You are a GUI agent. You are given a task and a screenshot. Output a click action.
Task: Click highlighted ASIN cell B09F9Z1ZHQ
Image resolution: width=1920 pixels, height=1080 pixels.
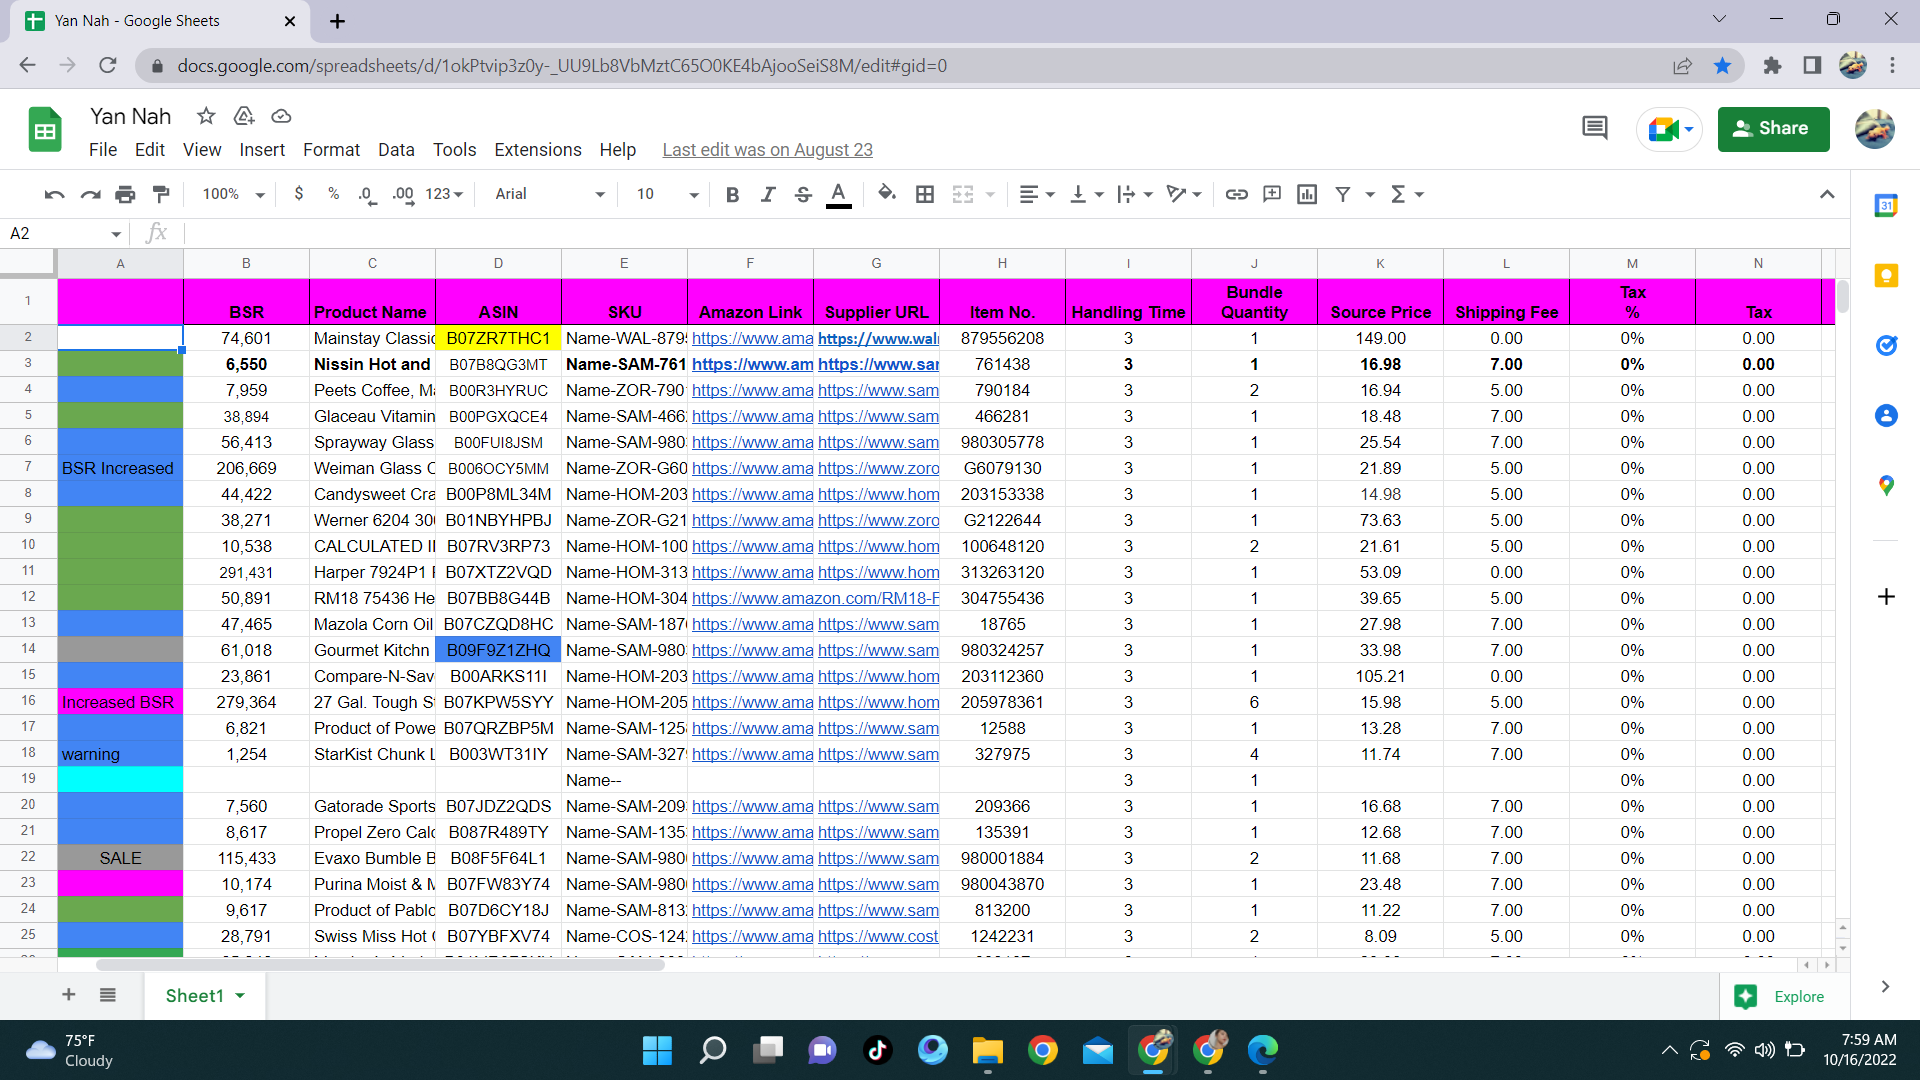(x=498, y=651)
